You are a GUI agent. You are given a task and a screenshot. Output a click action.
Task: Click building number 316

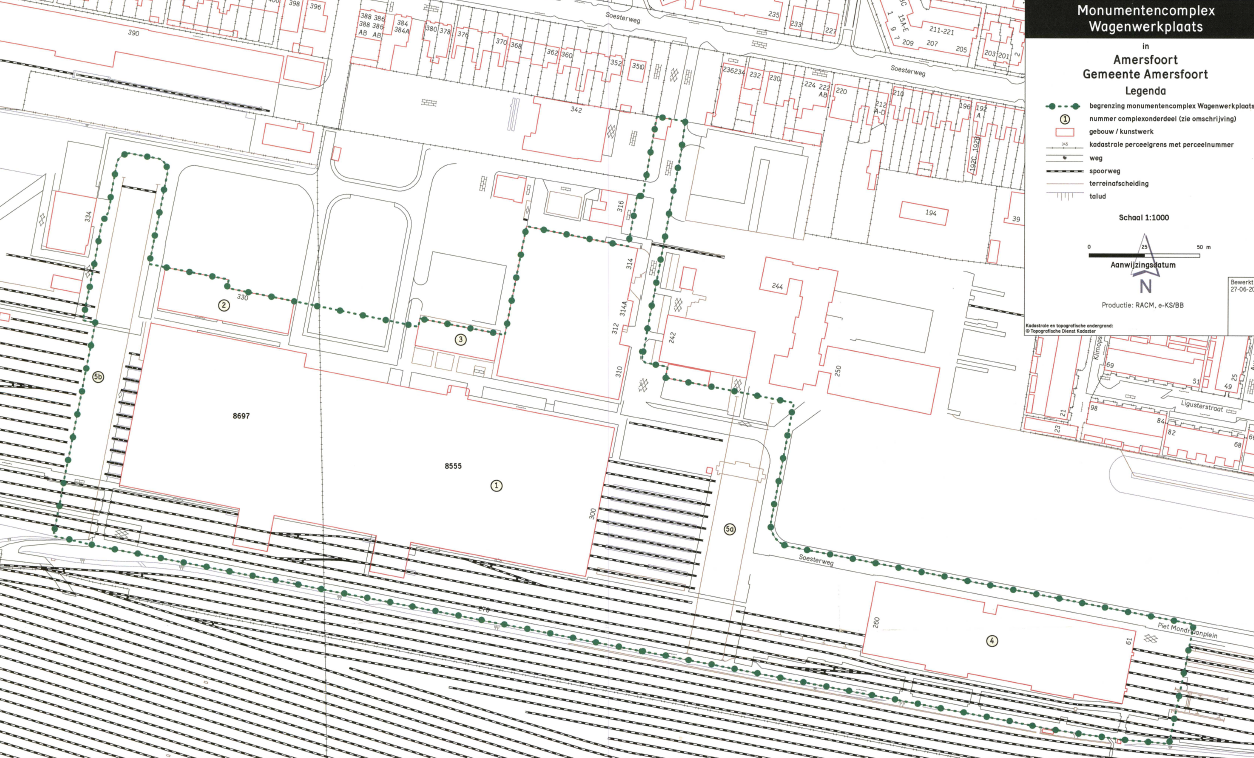(x=620, y=205)
